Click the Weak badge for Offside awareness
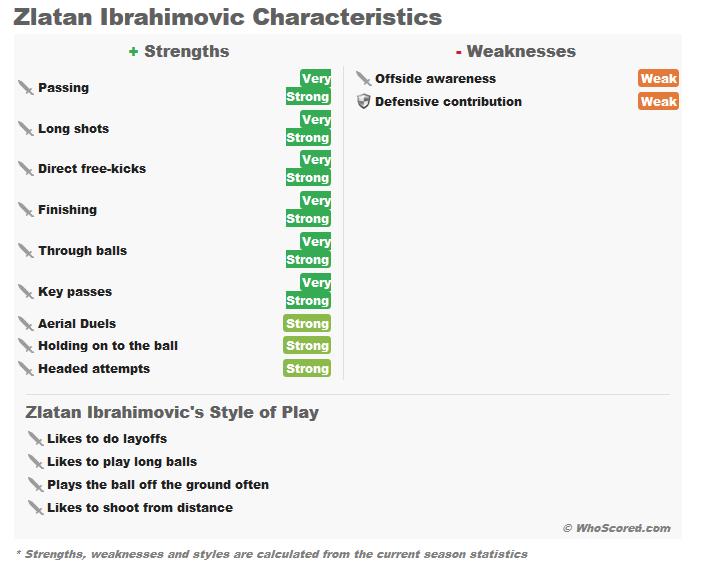 (x=659, y=79)
